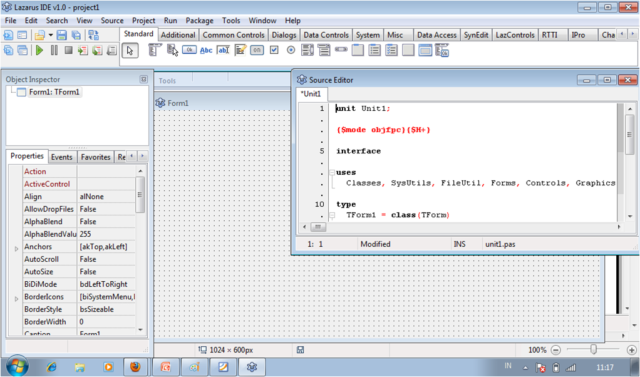
Task: Select the TPopupMenu component icon
Action: pos(172,50)
